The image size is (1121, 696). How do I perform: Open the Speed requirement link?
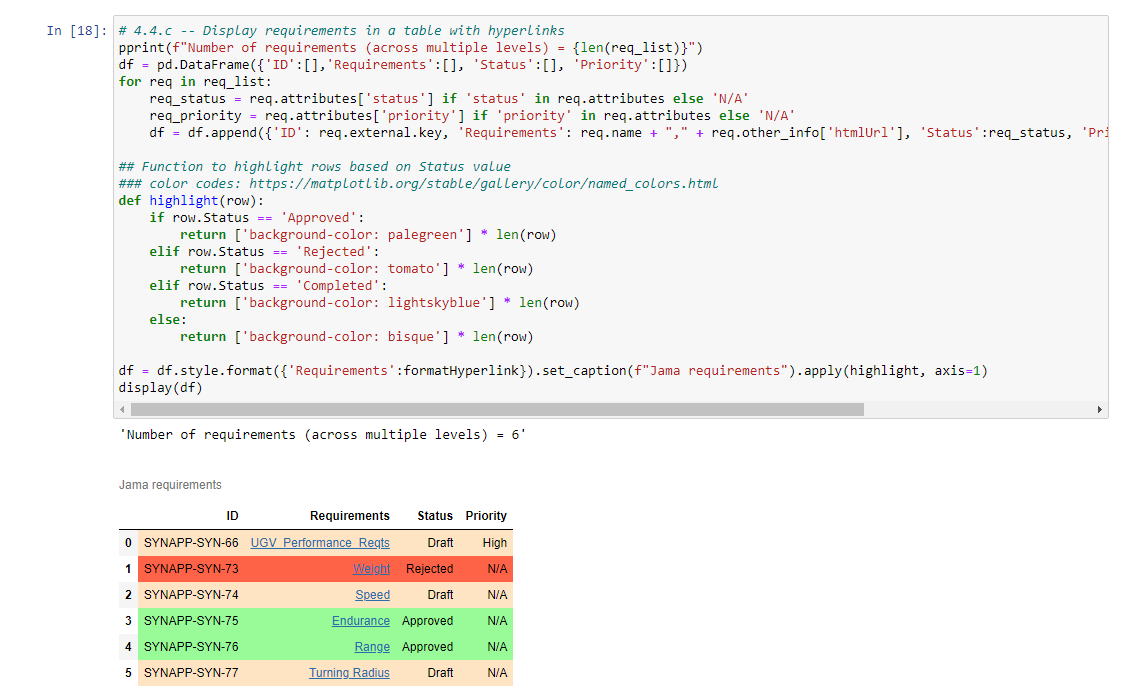tap(372, 595)
